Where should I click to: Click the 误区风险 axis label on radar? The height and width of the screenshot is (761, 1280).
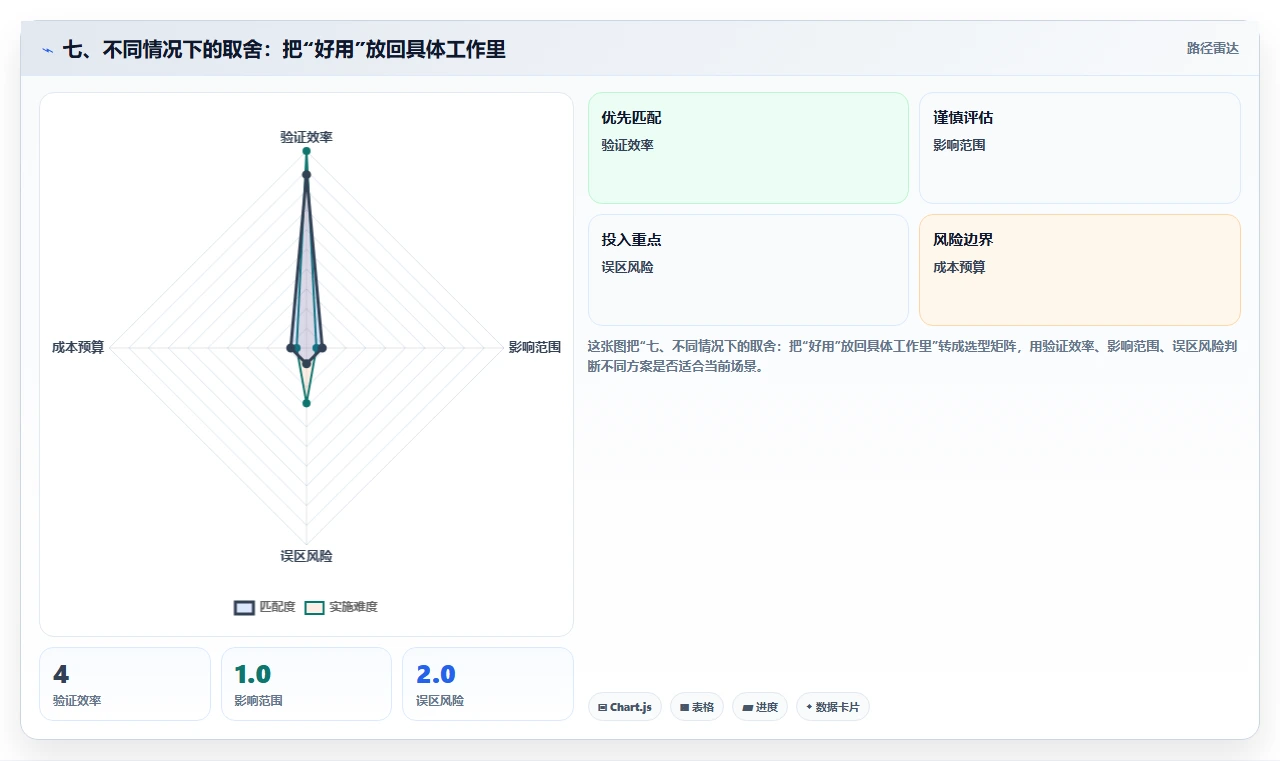pyautogui.click(x=306, y=556)
